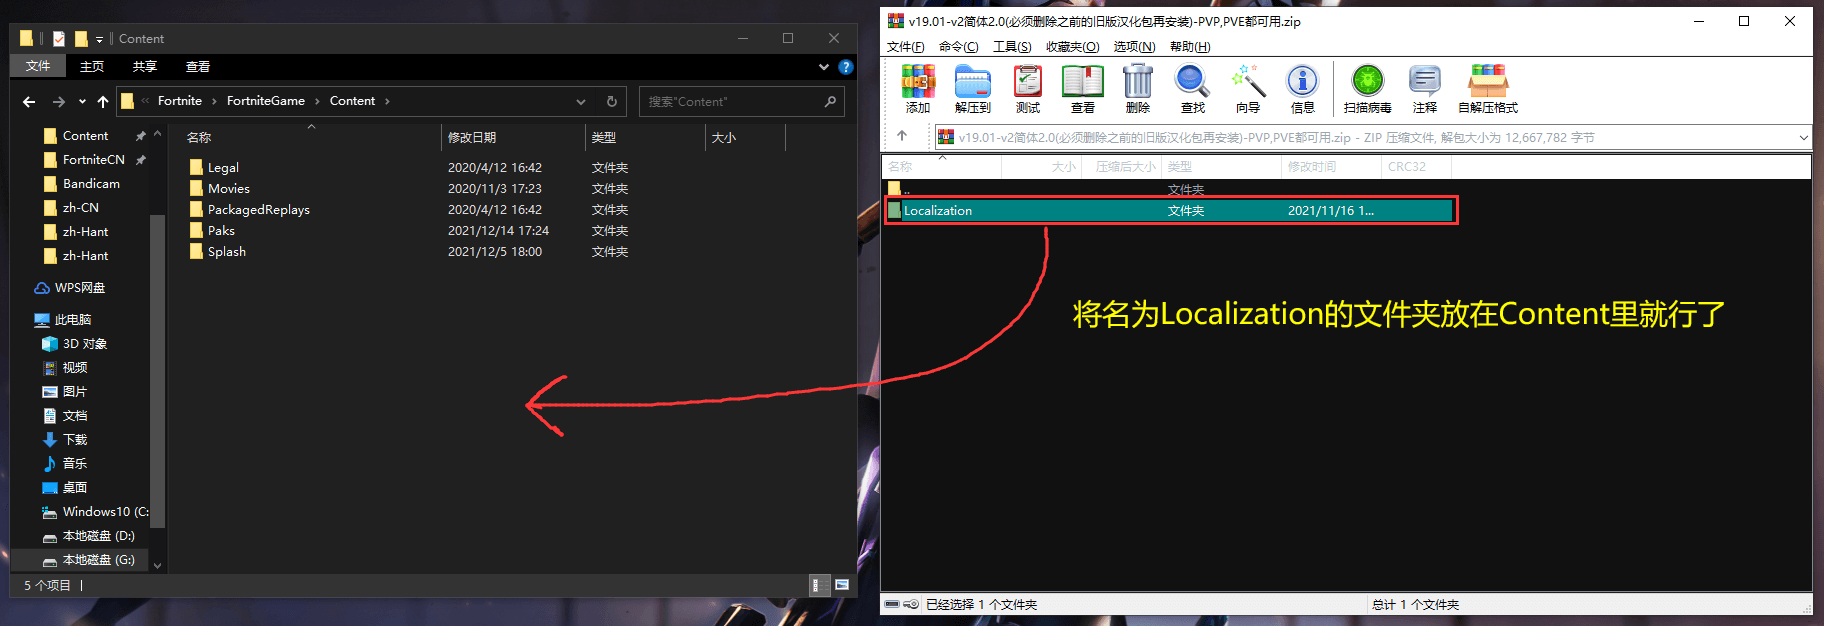Open the WinRAR 帮助(H) menu
This screenshot has height=626, width=1824.
click(x=1189, y=47)
